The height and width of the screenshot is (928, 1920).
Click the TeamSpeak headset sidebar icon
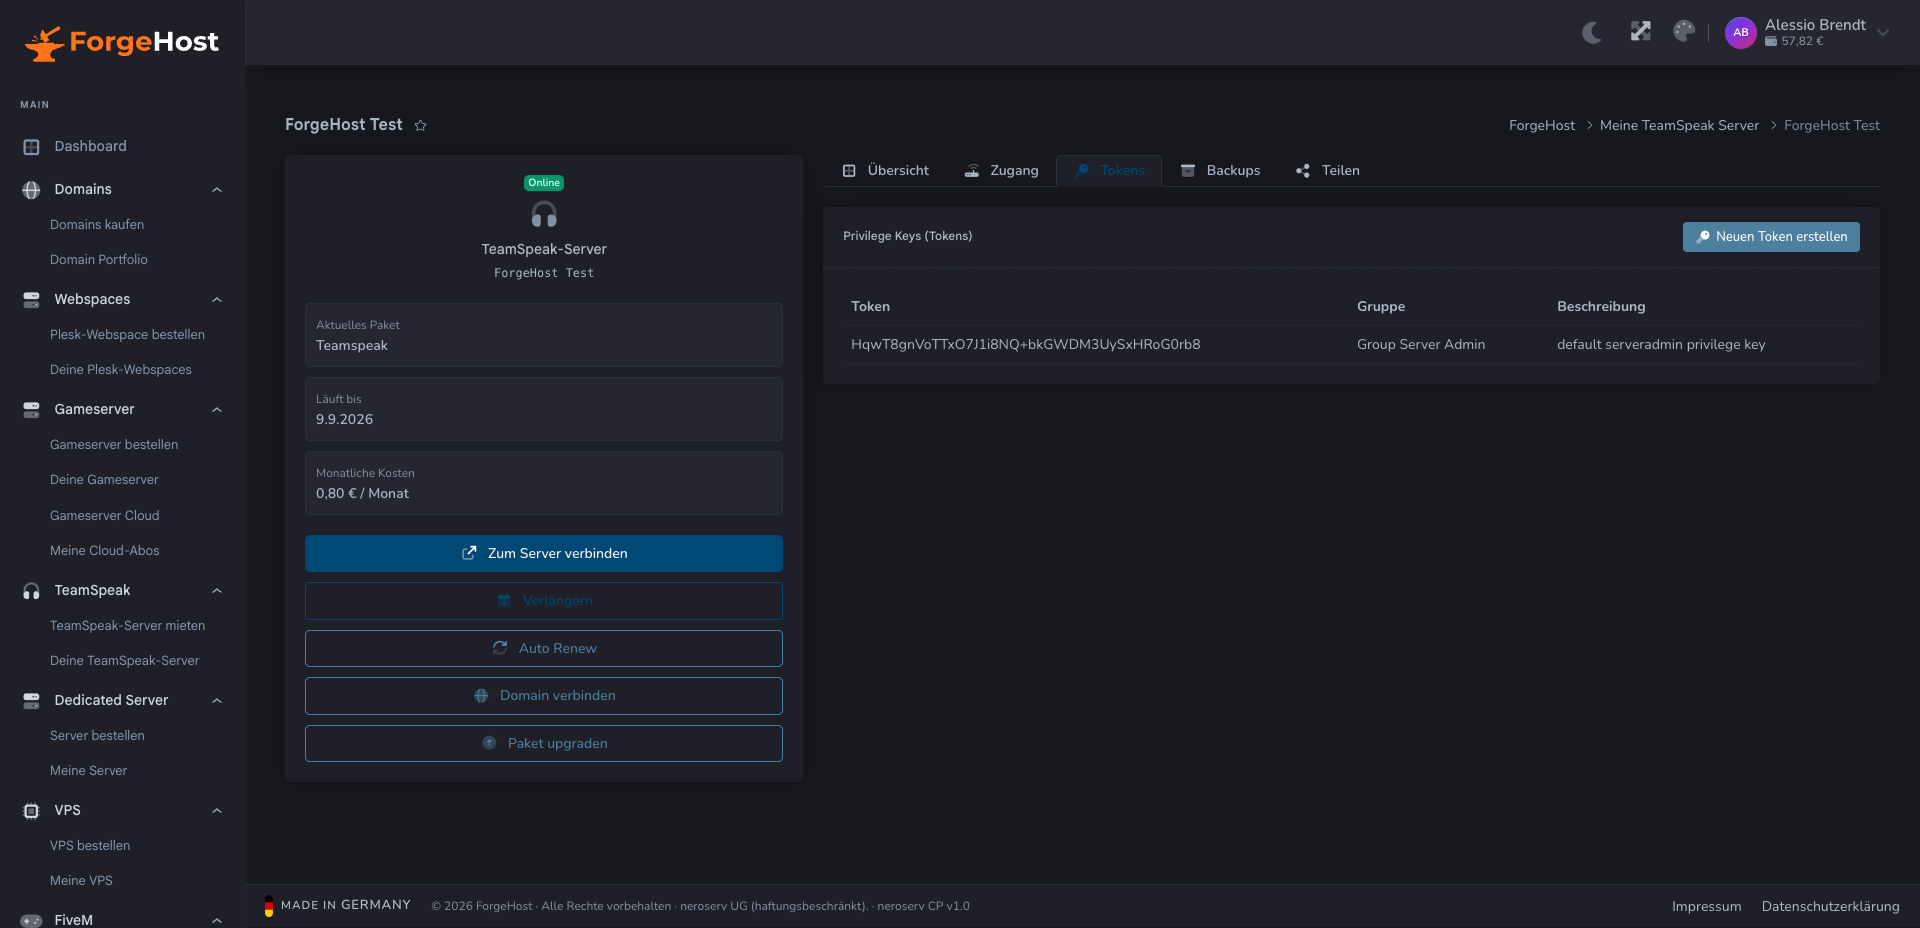coord(31,591)
